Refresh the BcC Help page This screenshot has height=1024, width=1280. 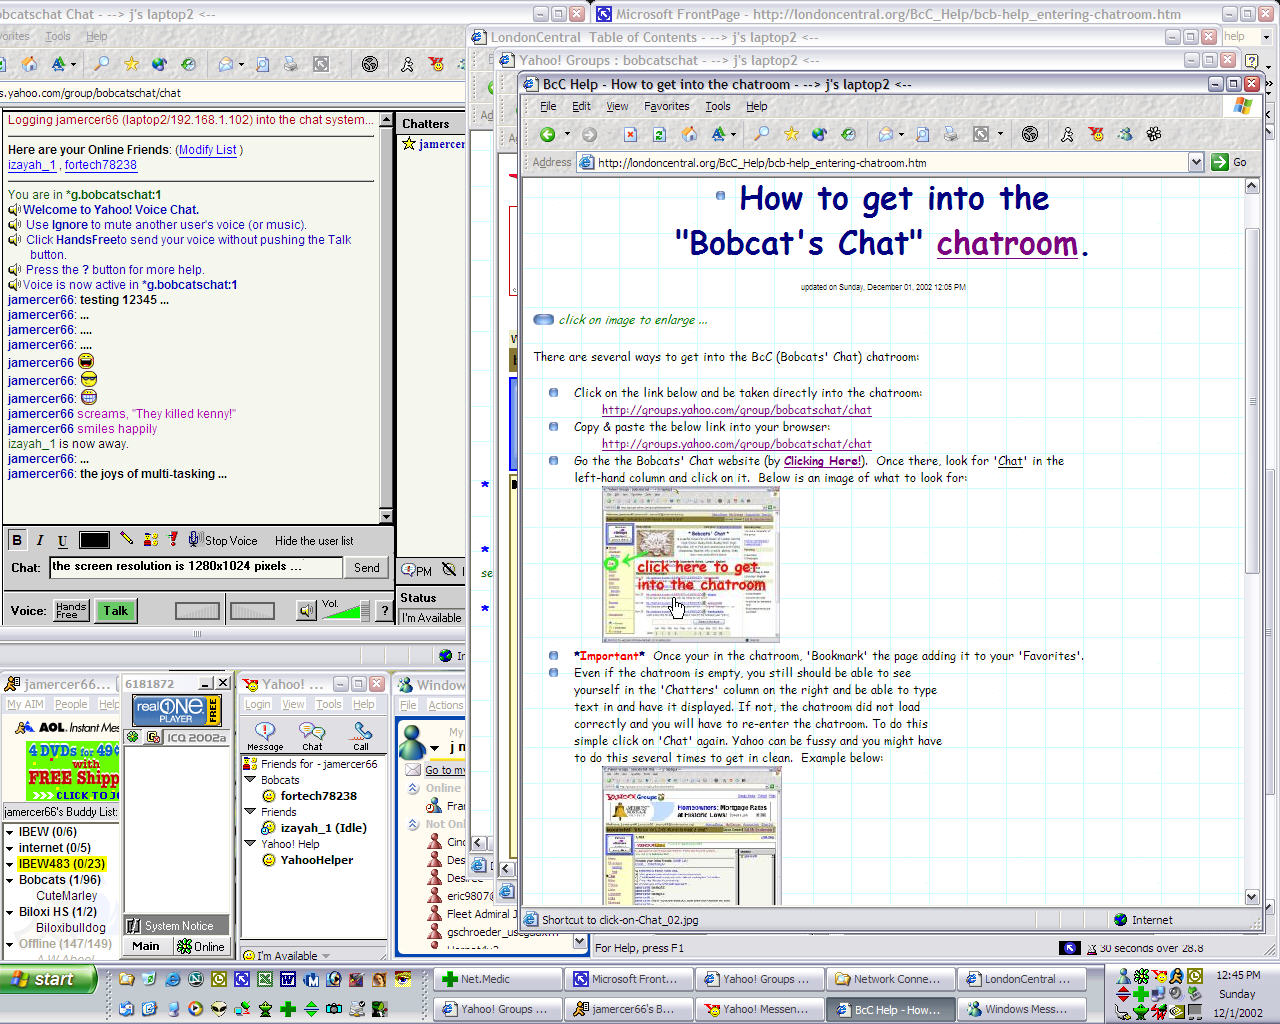[659, 134]
